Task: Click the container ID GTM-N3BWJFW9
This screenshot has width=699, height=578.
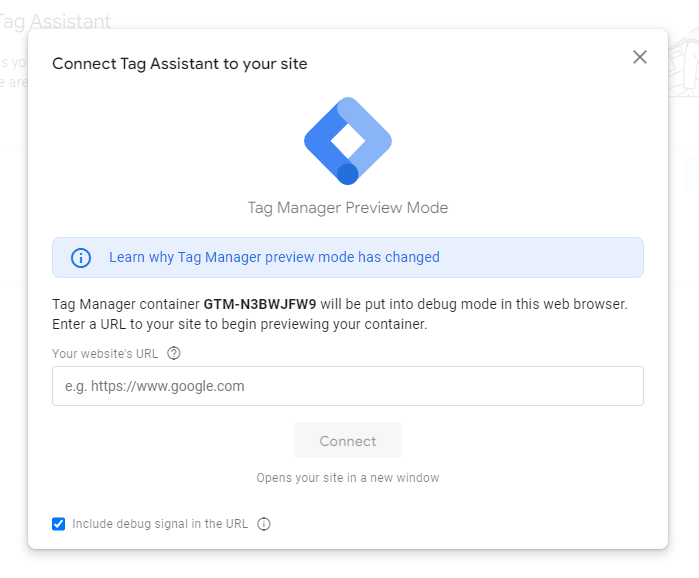Action: click(x=259, y=303)
